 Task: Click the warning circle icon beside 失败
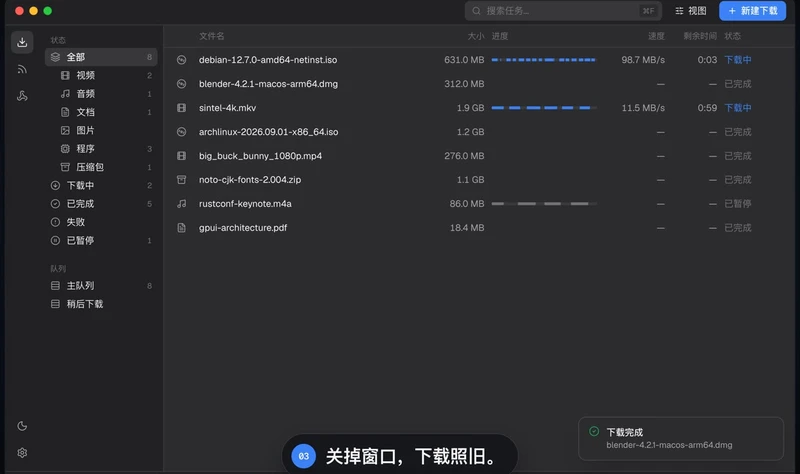[55, 222]
